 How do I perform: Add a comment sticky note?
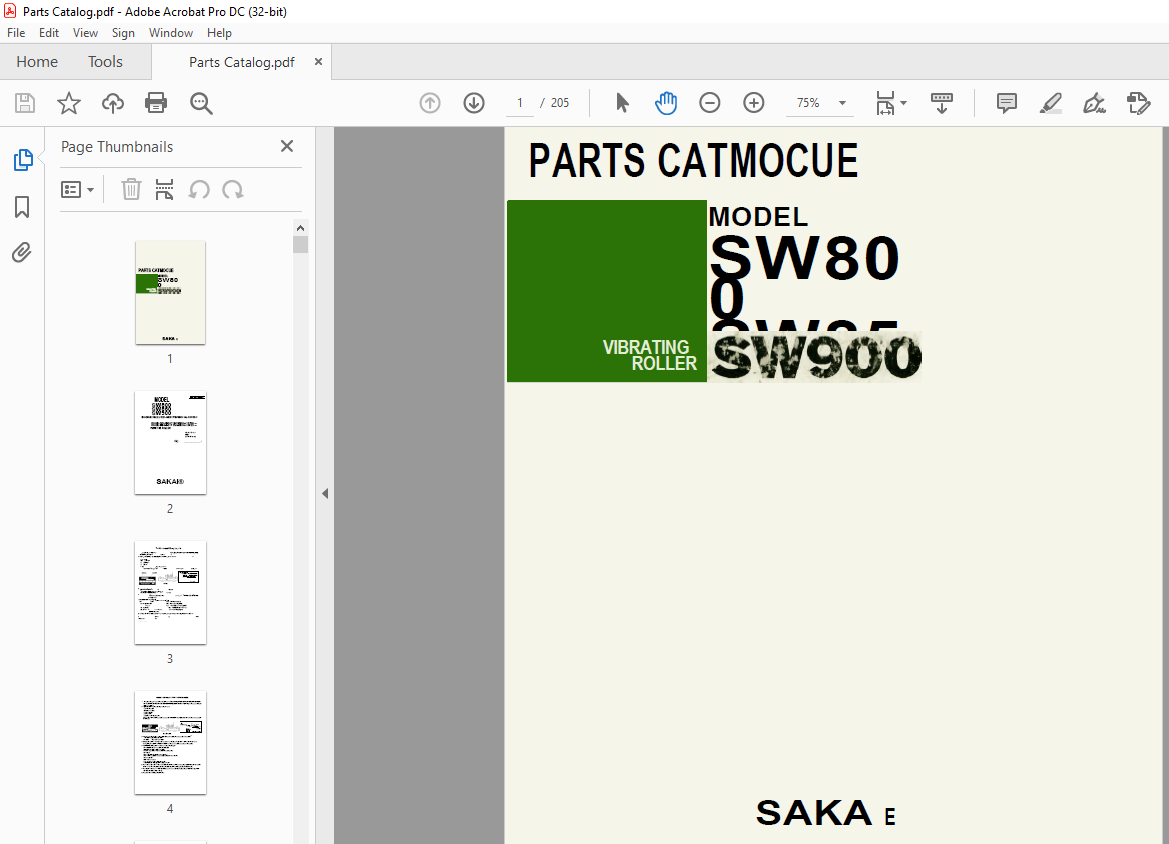coord(1006,103)
